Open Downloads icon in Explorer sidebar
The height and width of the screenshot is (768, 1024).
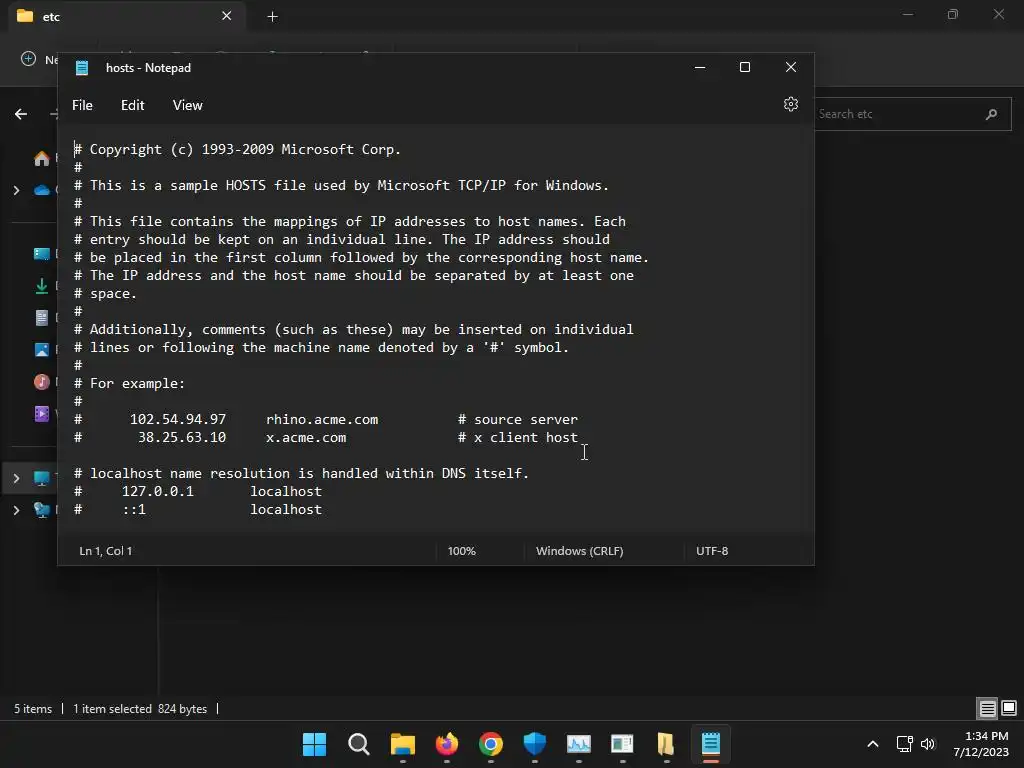(x=42, y=285)
